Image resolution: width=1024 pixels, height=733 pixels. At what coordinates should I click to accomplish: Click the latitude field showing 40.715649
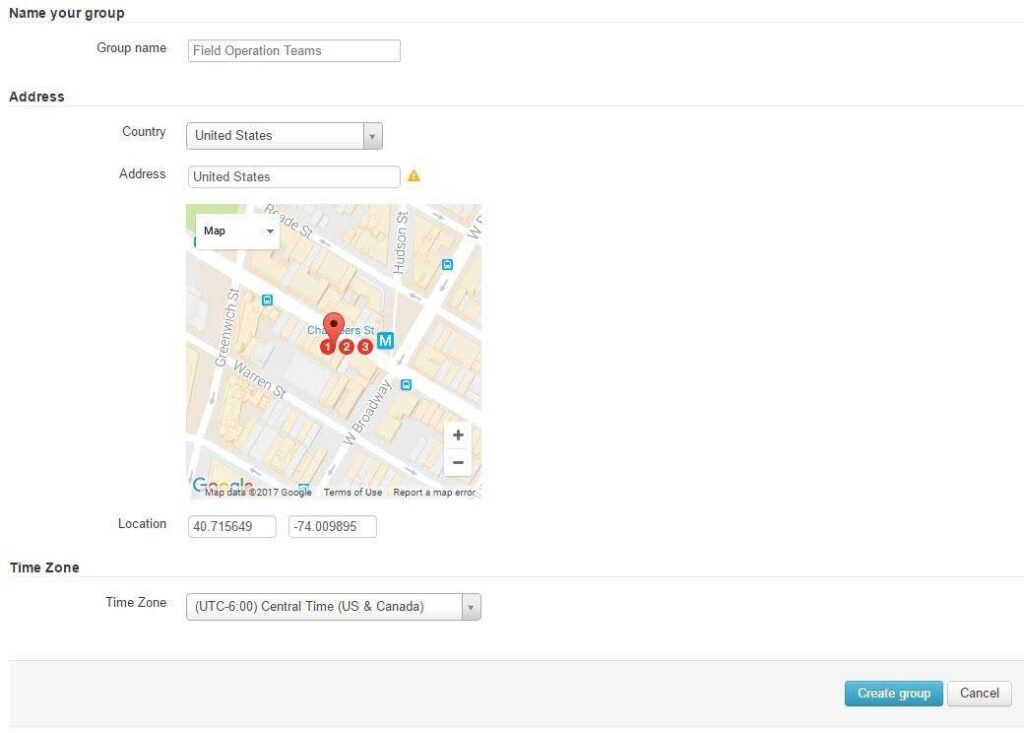pos(232,526)
